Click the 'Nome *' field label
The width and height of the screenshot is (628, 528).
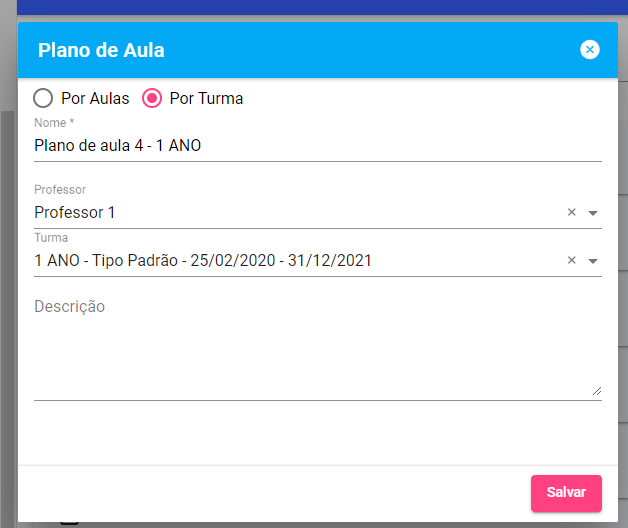click(54, 123)
